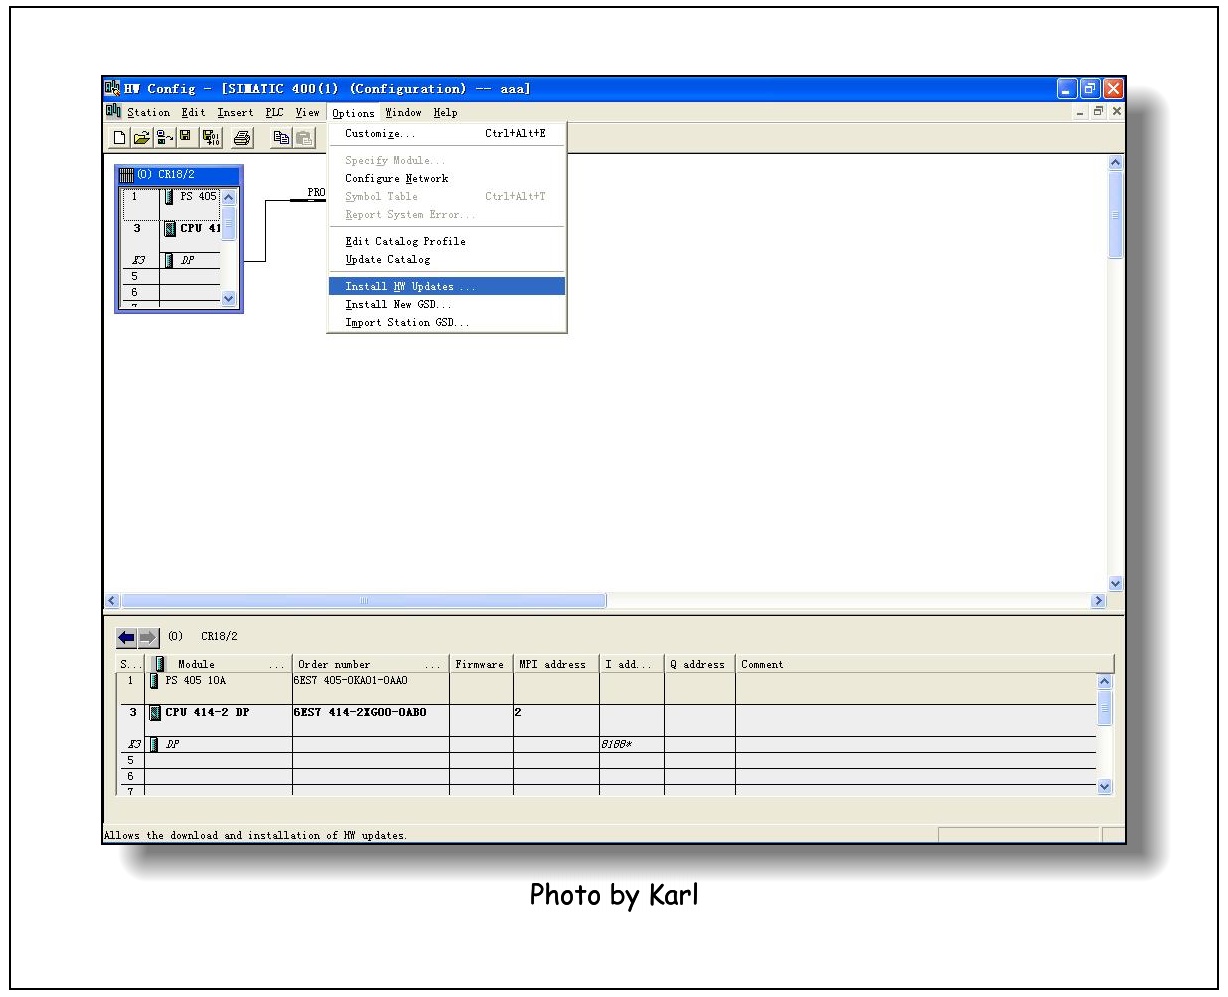The image size is (1228, 997).
Task: Click the status bar message about HW updates
Action: click(256, 835)
